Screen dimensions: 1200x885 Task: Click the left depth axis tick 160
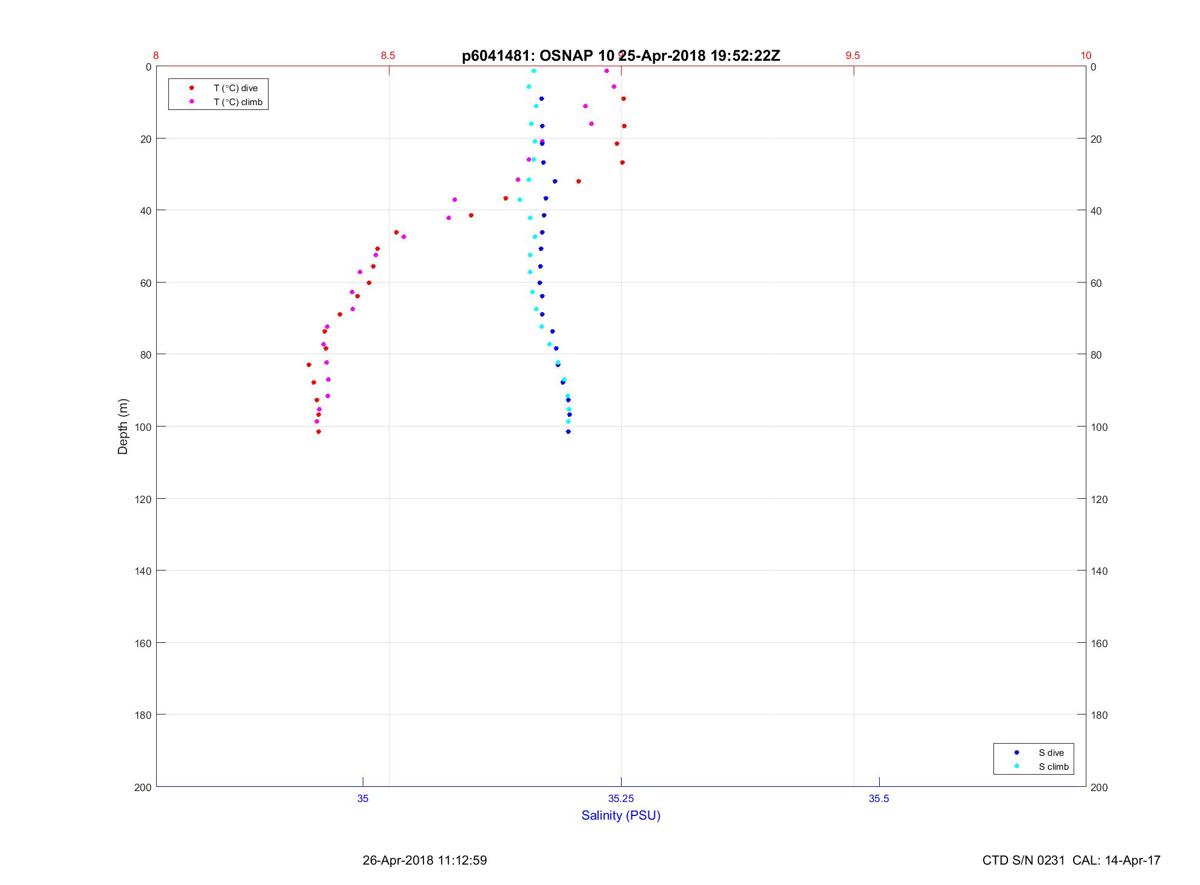[142, 643]
